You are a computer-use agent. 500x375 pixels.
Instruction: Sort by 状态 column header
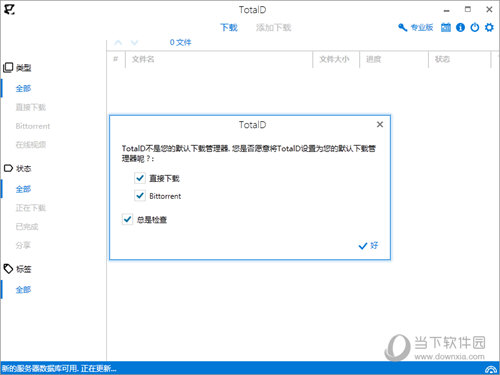click(459, 59)
